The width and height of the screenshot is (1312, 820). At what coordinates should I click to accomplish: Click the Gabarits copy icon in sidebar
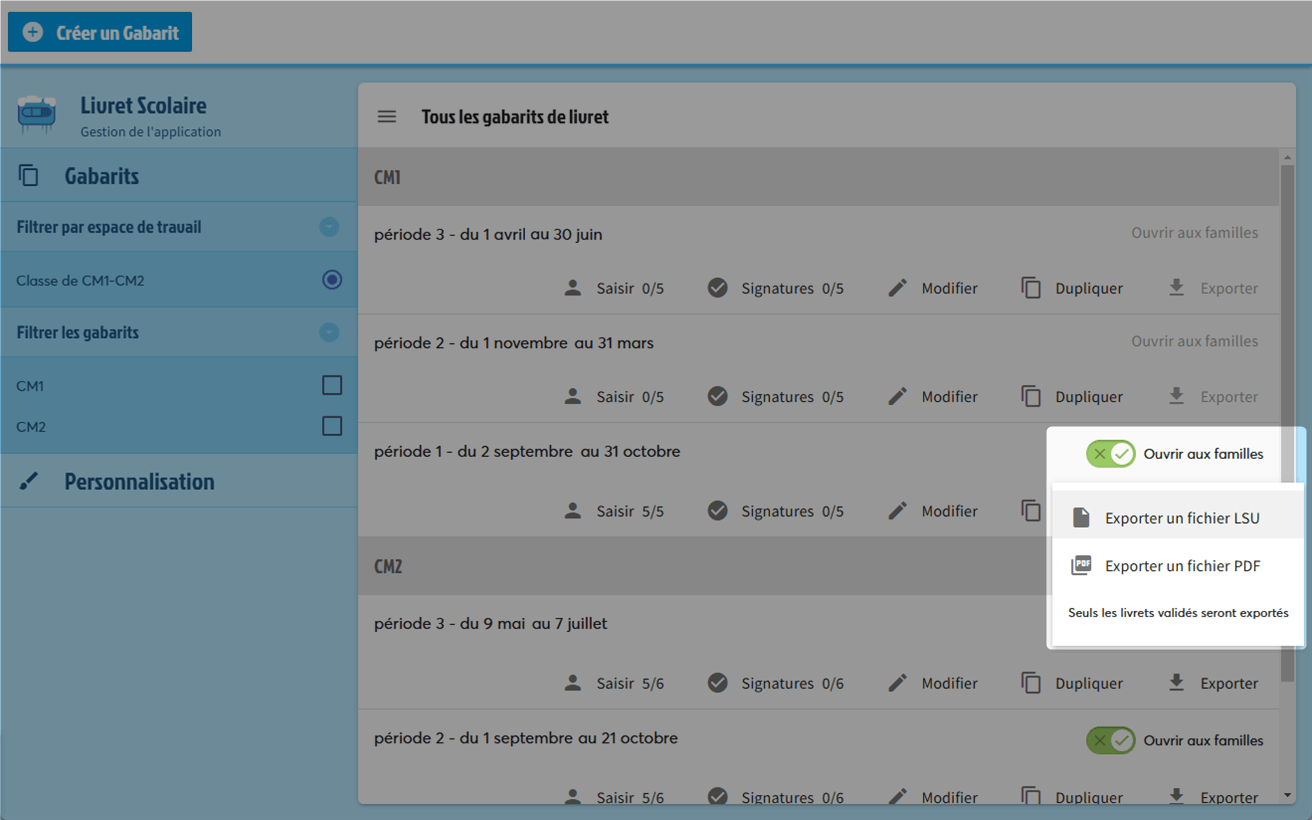pos(29,176)
